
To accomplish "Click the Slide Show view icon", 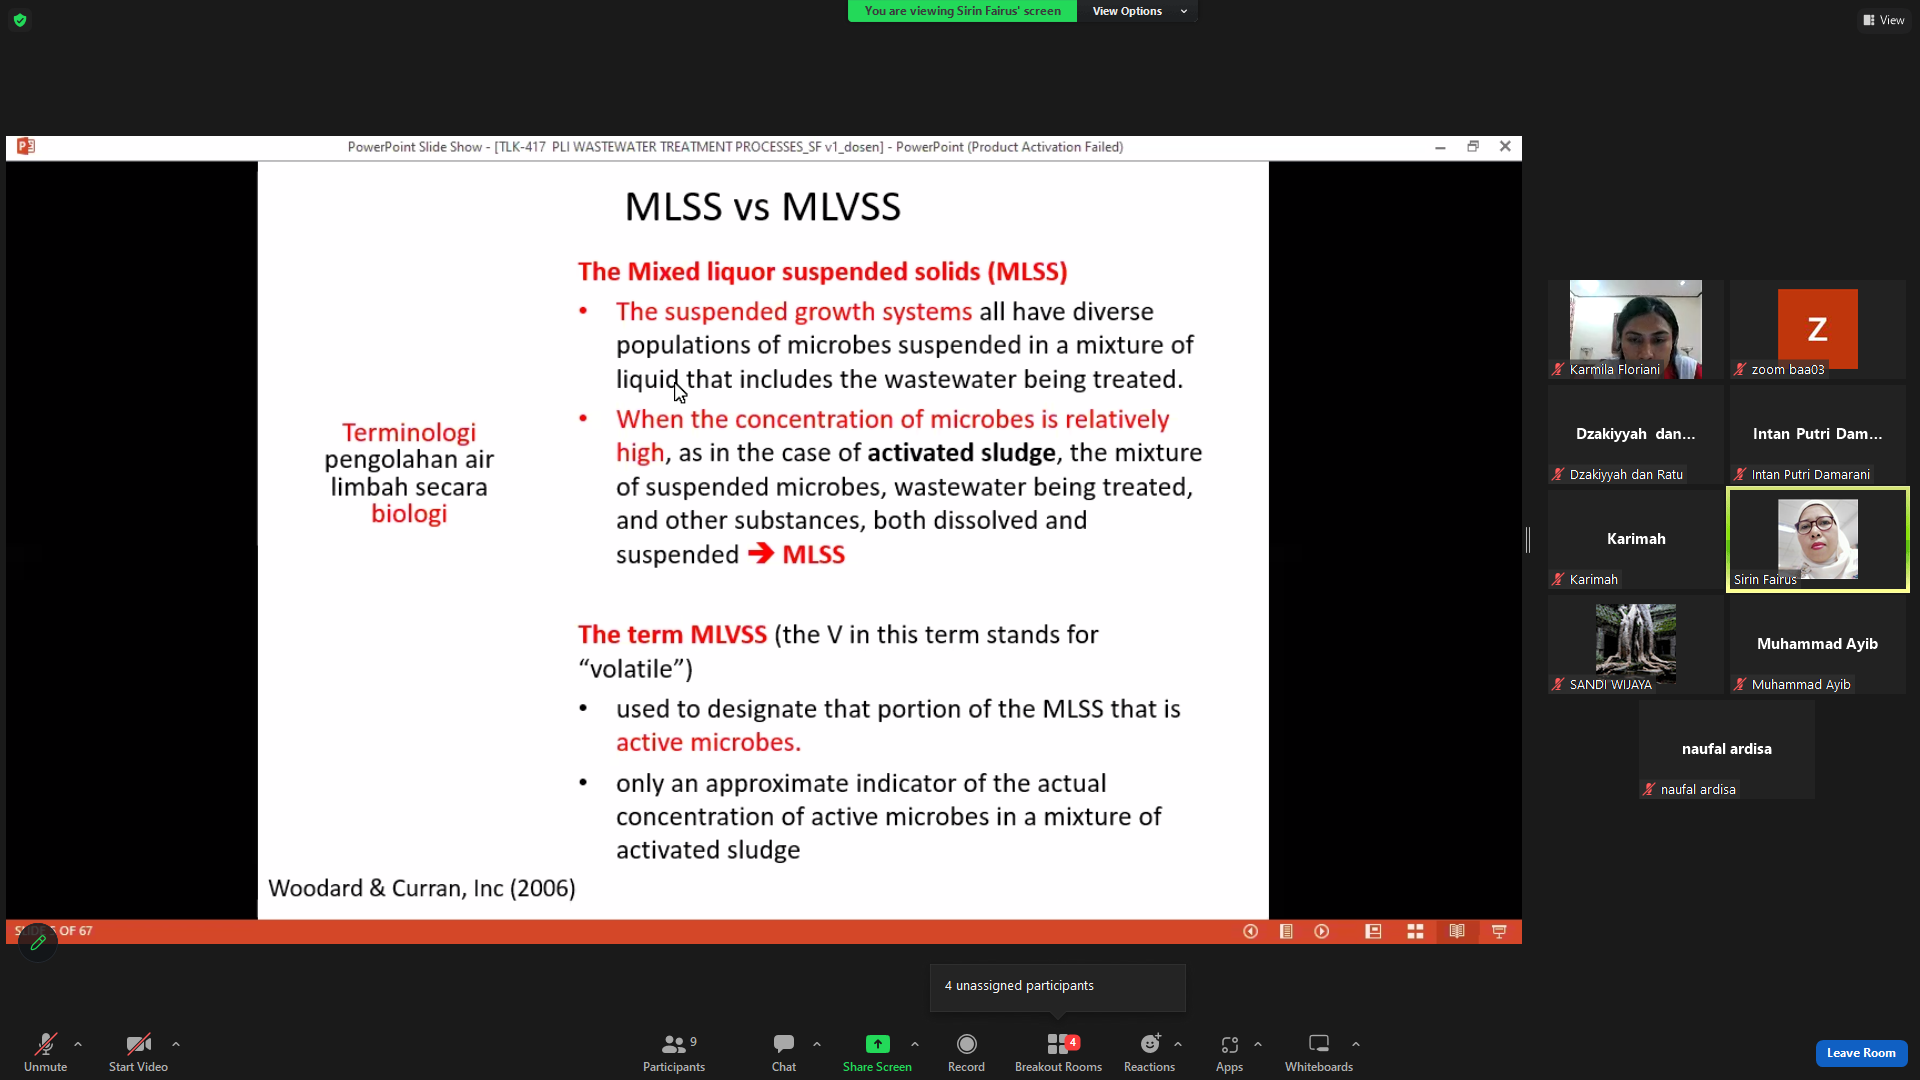I will (x=1499, y=931).
